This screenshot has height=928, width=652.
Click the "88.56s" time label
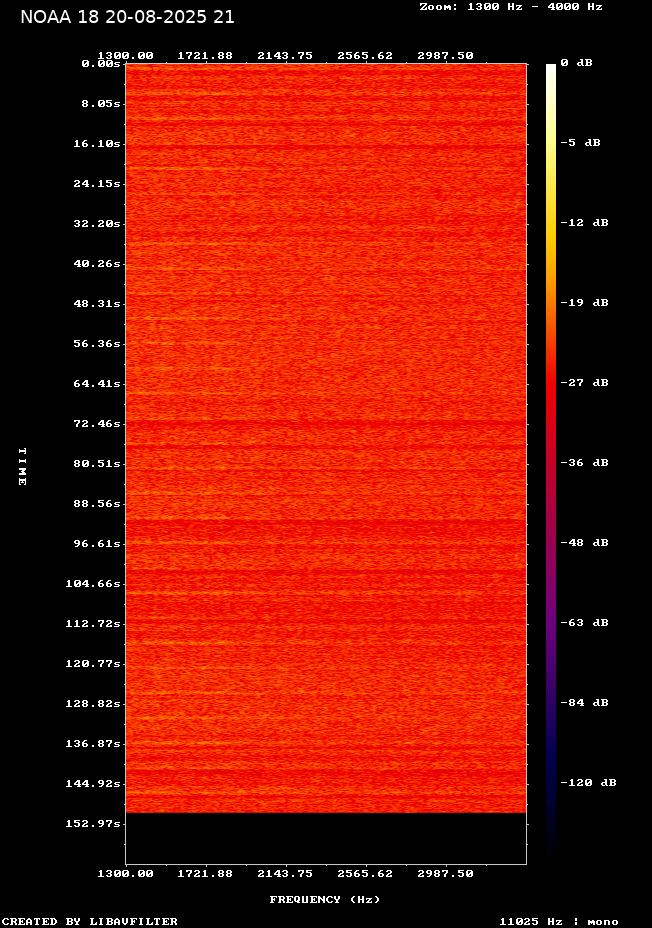pyautogui.click(x=97, y=504)
